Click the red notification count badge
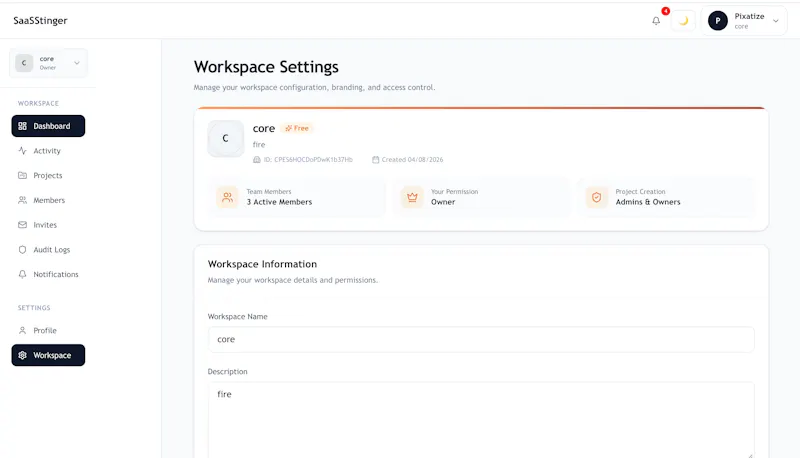This screenshot has height=458, width=800. (x=665, y=11)
